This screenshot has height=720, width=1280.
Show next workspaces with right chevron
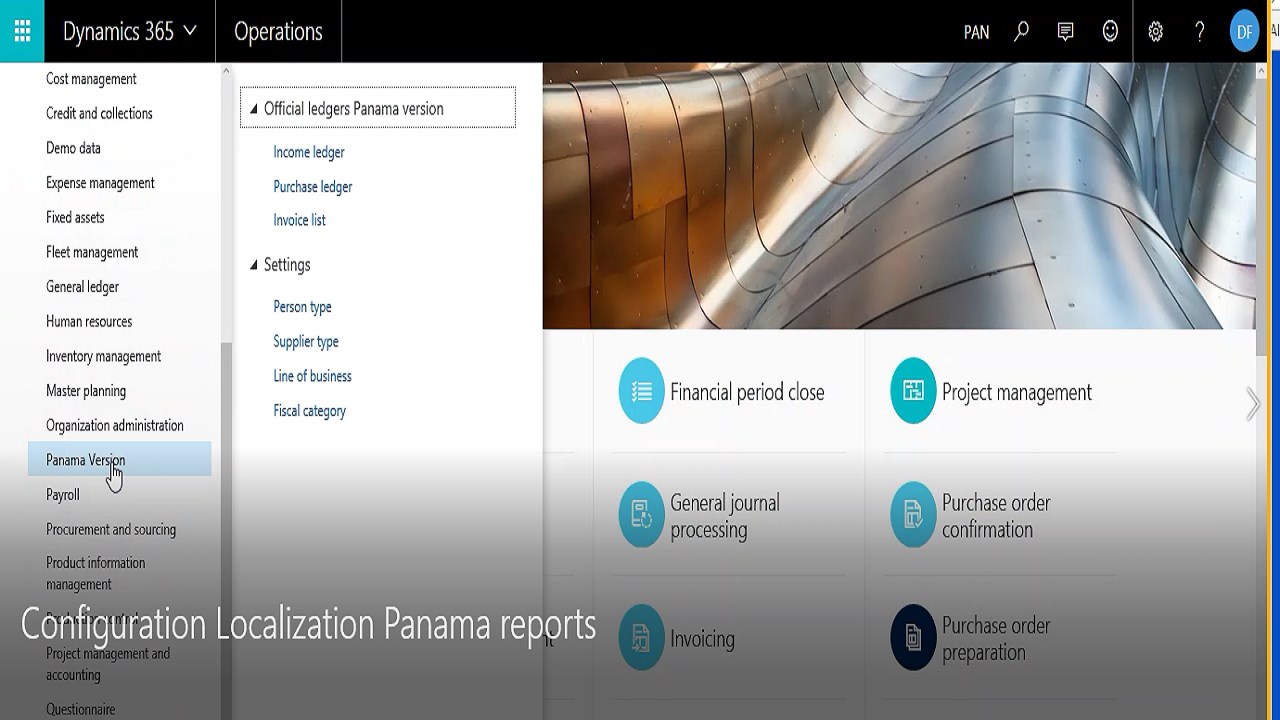[x=1253, y=404]
